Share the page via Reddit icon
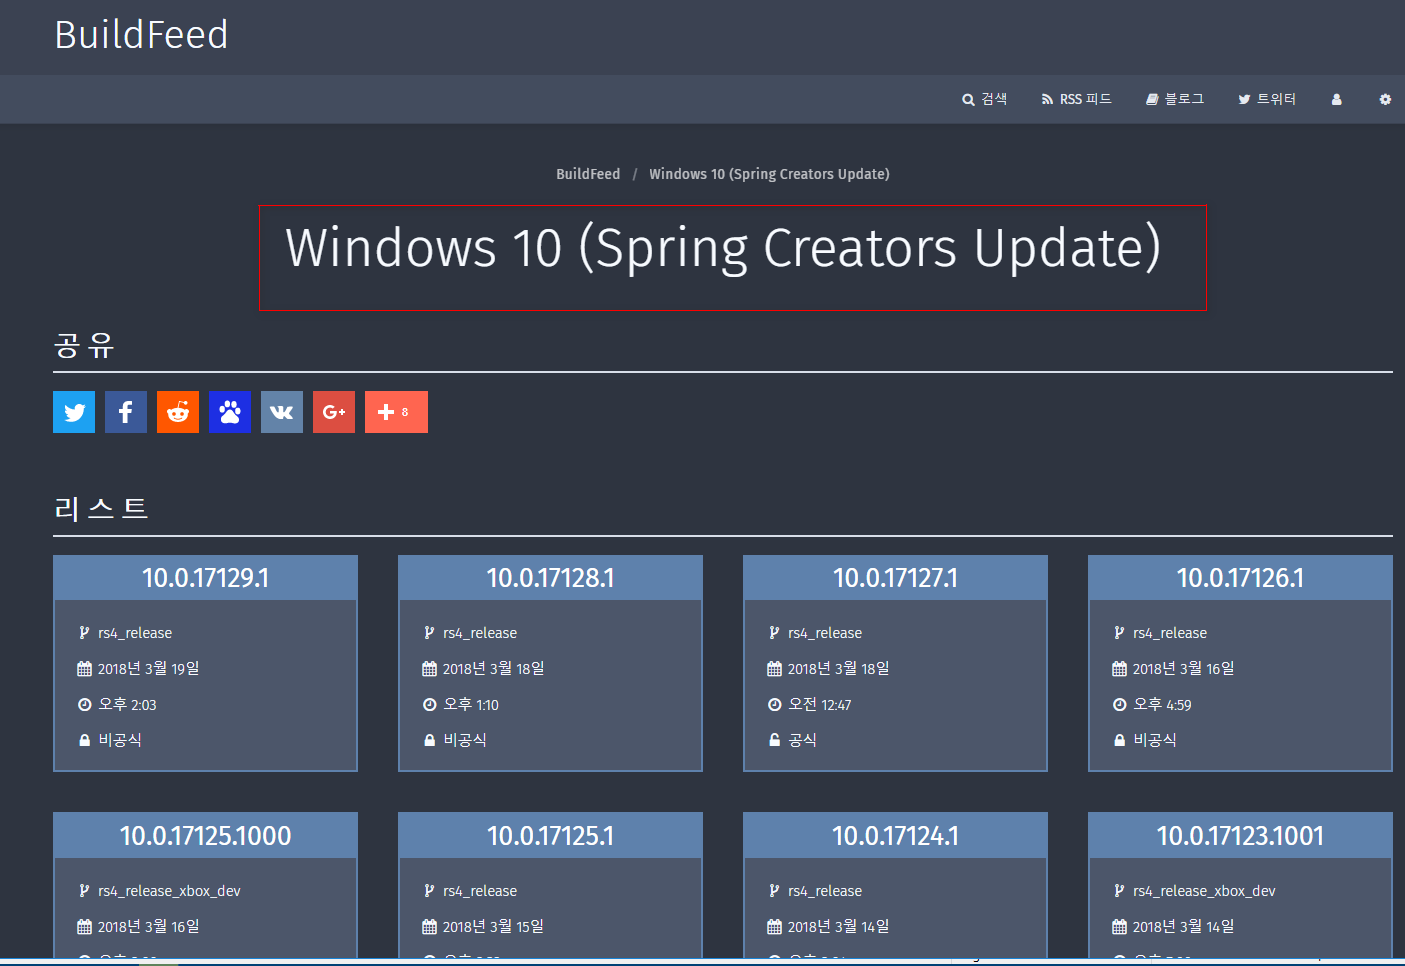 click(178, 412)
